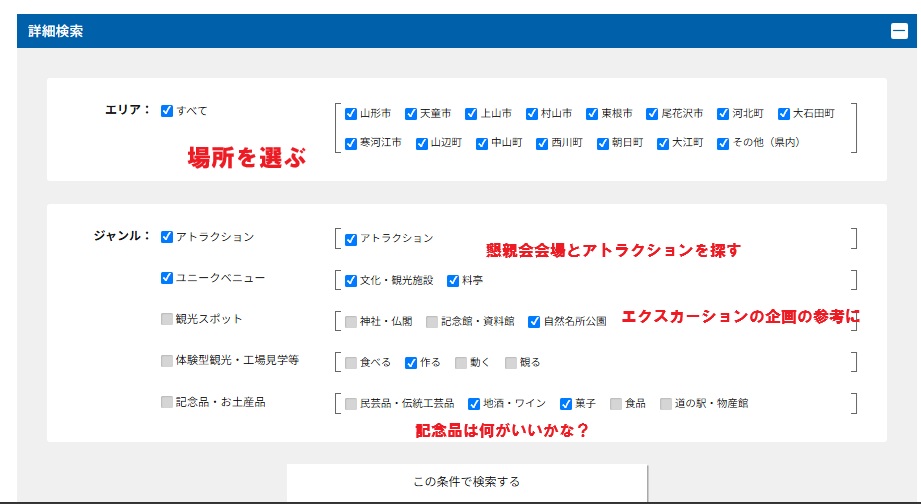The image size is (921, 504).
Task: Uncheck the 寒河江市 checkbox
Action: click(351, 143)
